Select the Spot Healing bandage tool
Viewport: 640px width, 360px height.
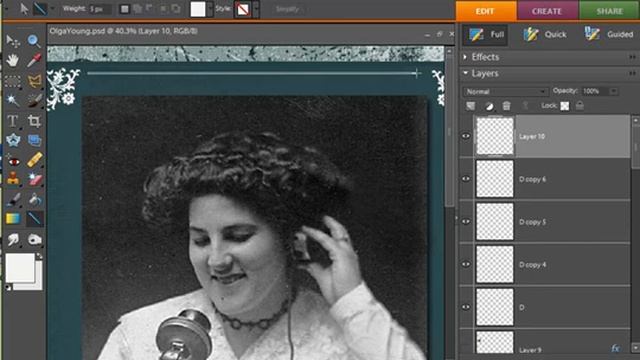[x=34, y=160]
